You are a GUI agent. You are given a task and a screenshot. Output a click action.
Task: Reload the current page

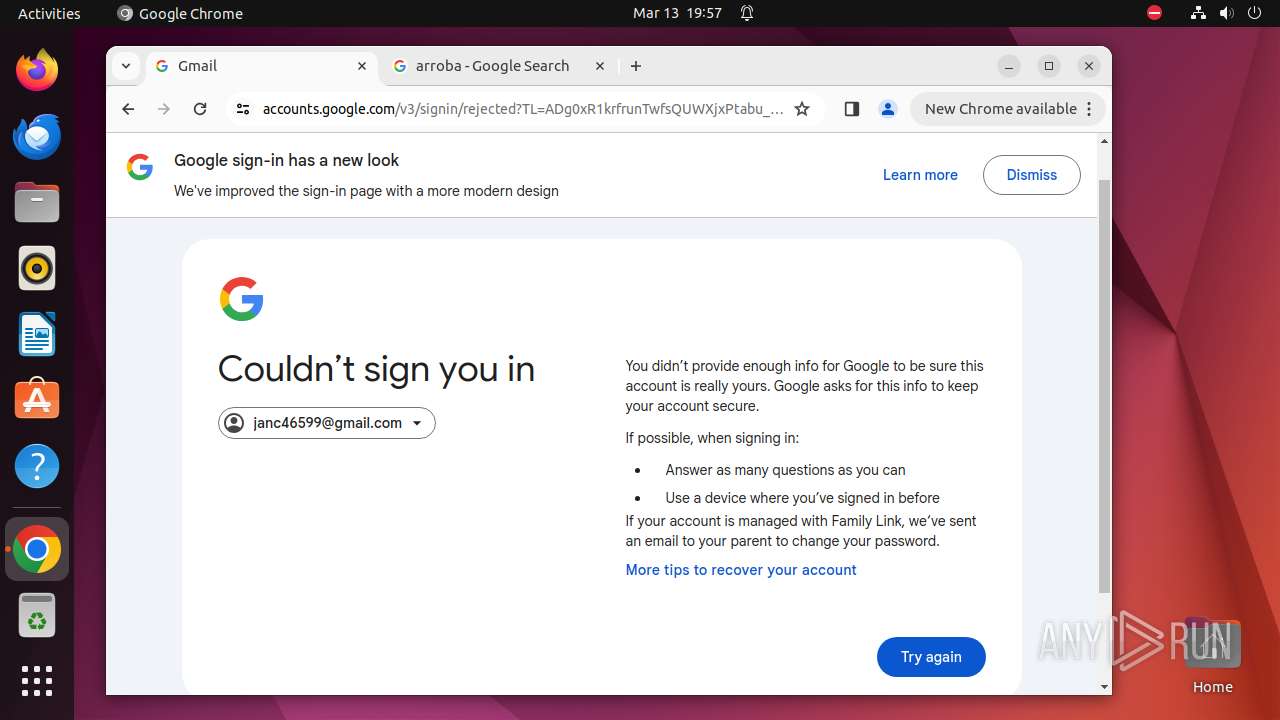(200, 109)
